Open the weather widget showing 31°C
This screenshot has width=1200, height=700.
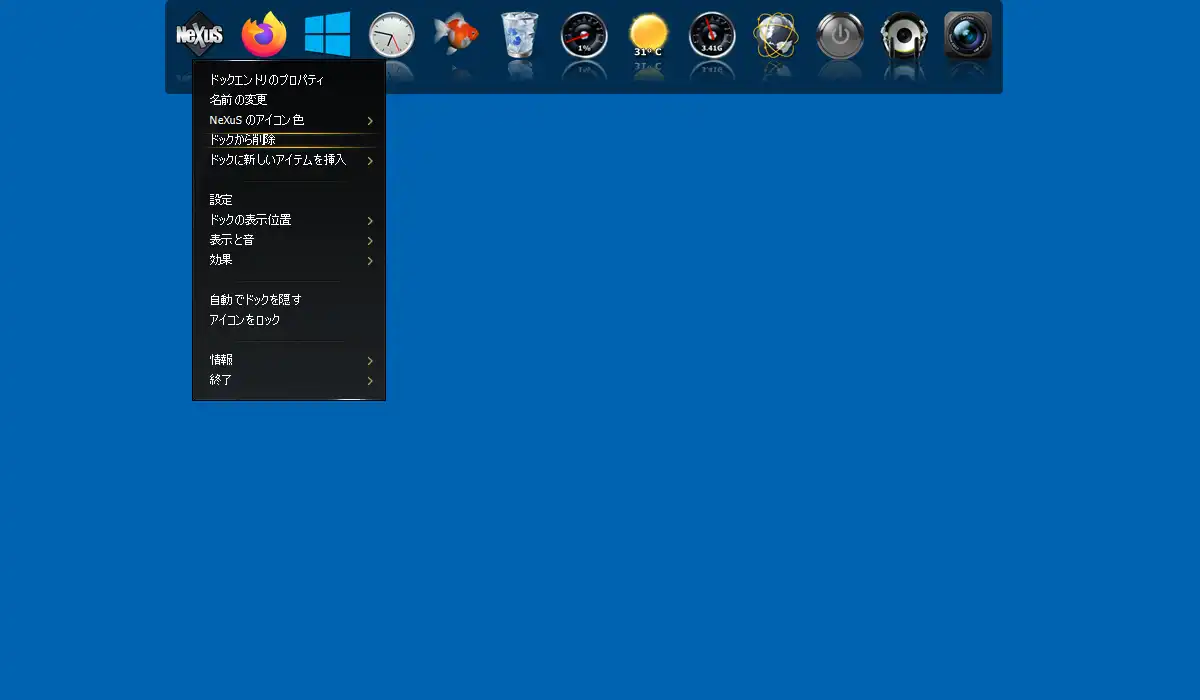tap(648, 36)
